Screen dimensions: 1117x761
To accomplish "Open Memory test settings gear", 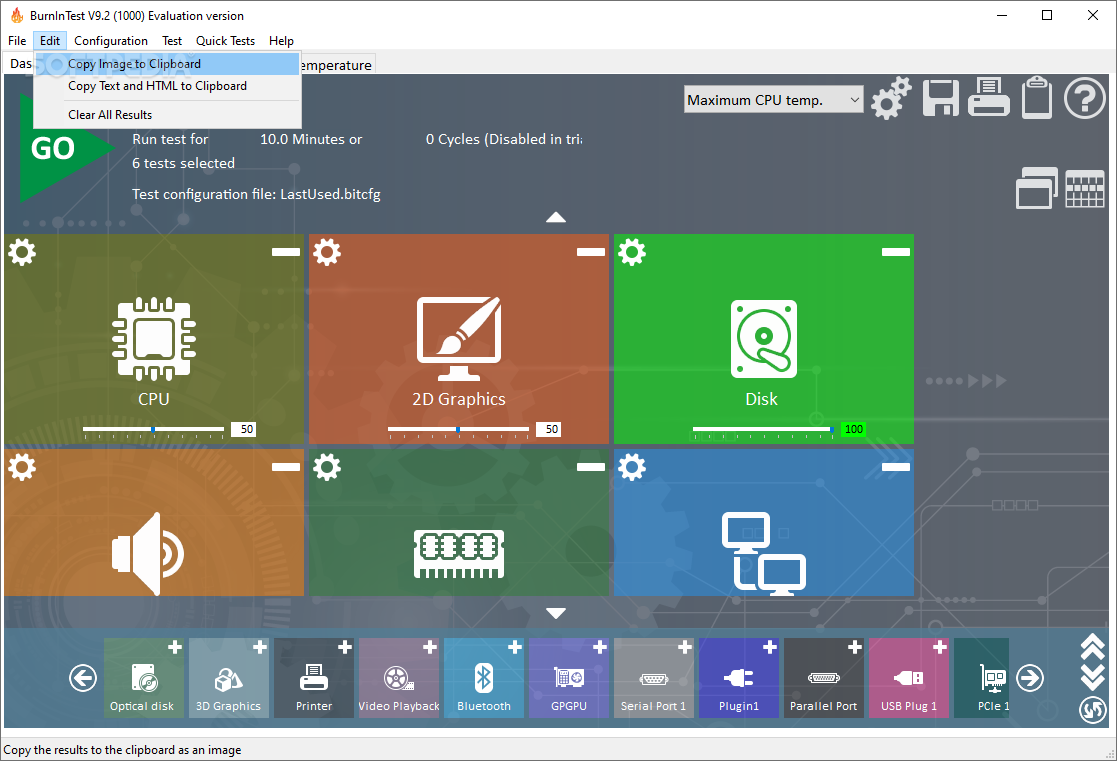I will point(327,467).
